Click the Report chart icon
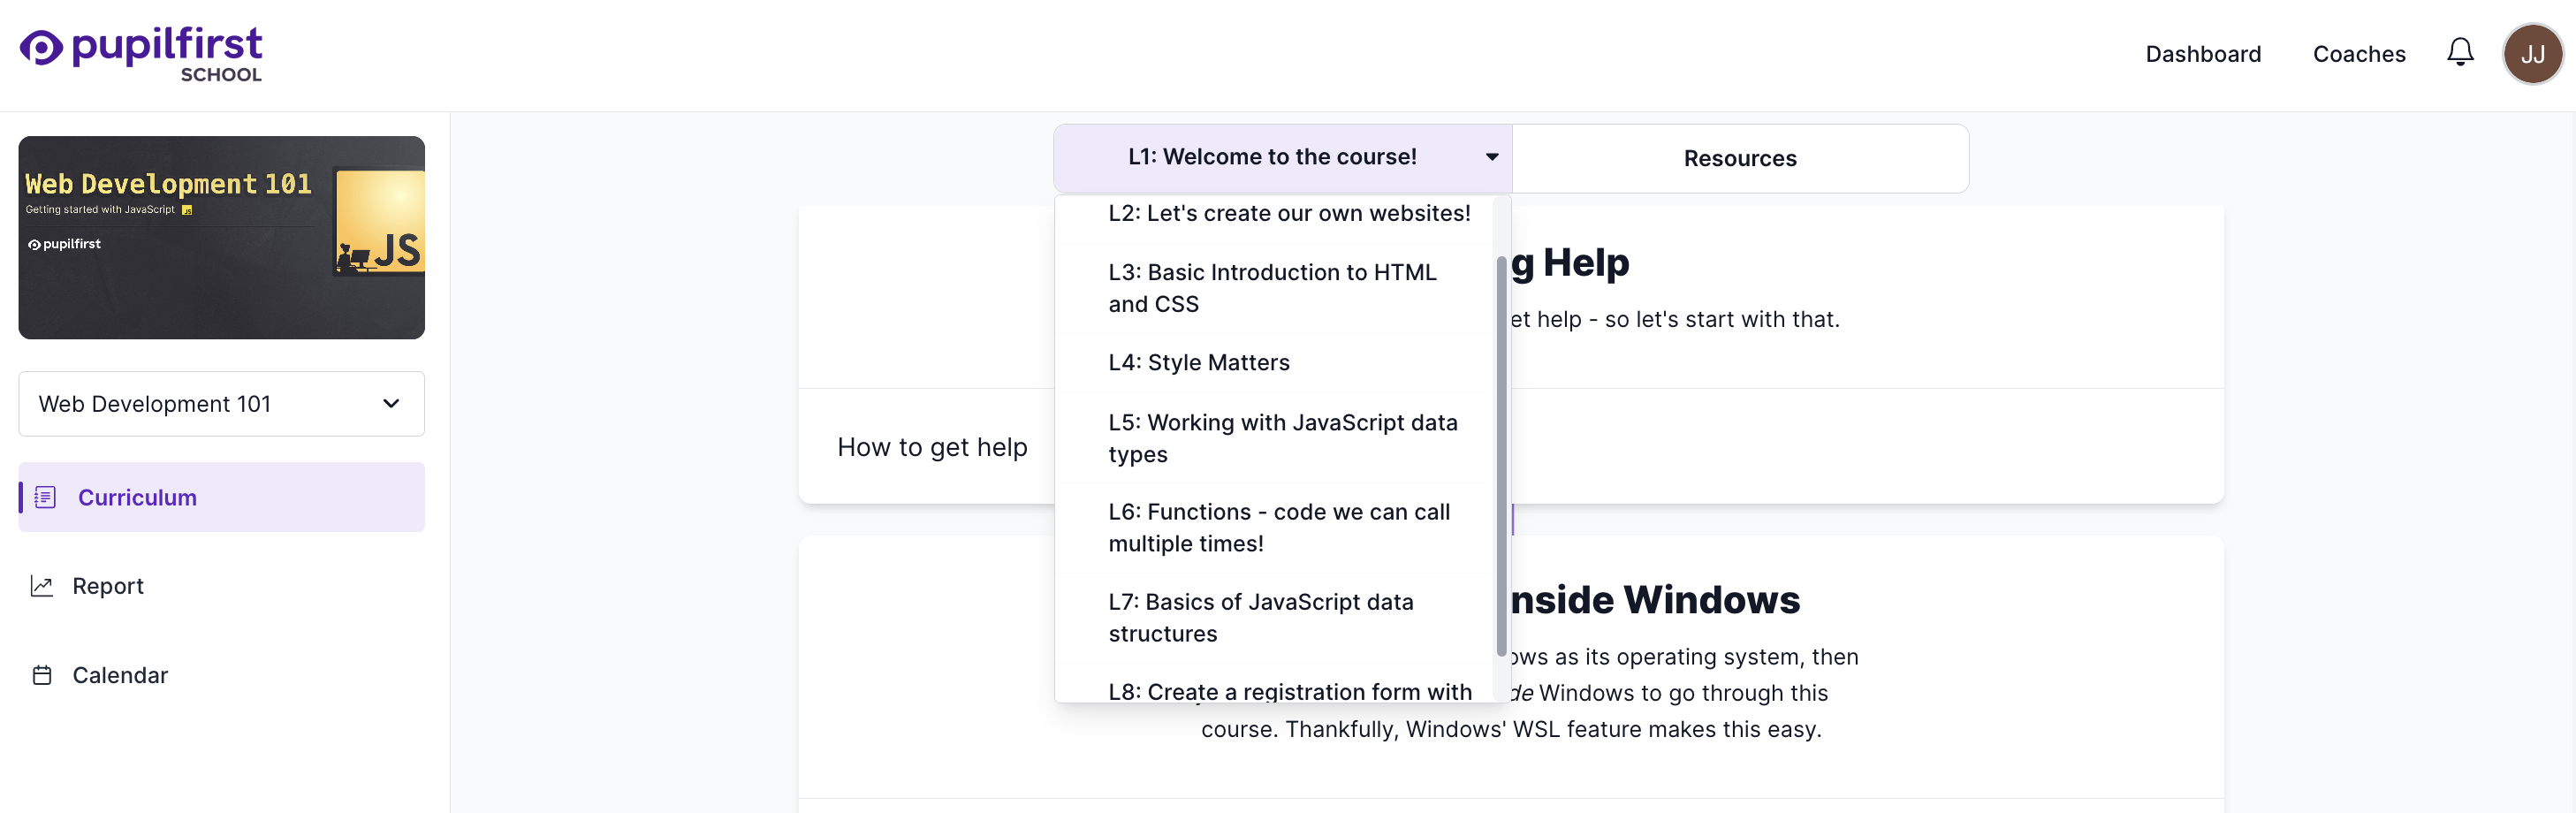Image resolution: width=2576 pixels, height=813 pixels. pyautogui.click(x=42, y=586)
